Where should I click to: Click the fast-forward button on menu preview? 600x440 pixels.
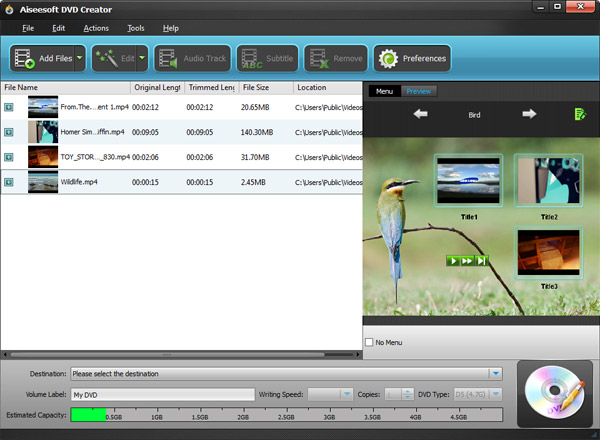467,261
